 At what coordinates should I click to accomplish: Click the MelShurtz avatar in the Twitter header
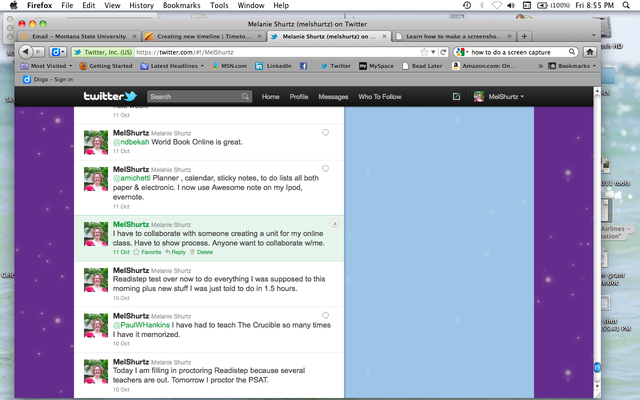(x=479, y=97)
